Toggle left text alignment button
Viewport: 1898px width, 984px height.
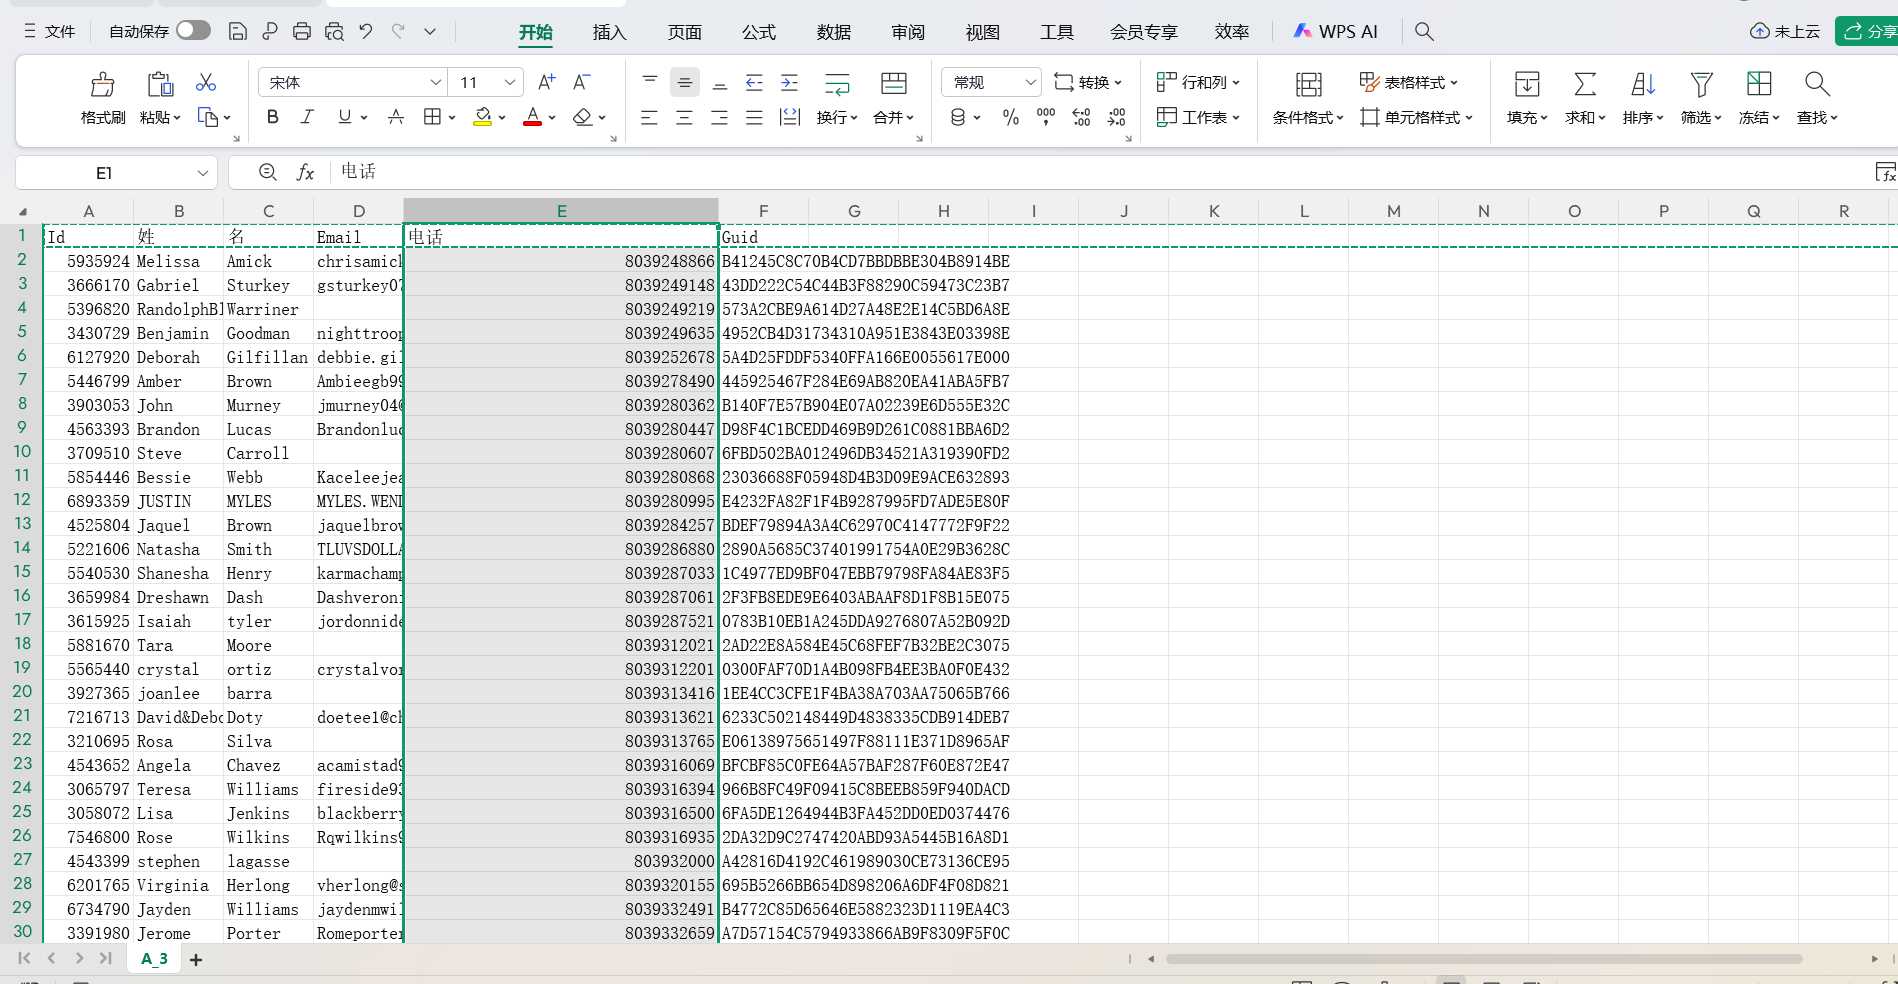tap(649, 118)
